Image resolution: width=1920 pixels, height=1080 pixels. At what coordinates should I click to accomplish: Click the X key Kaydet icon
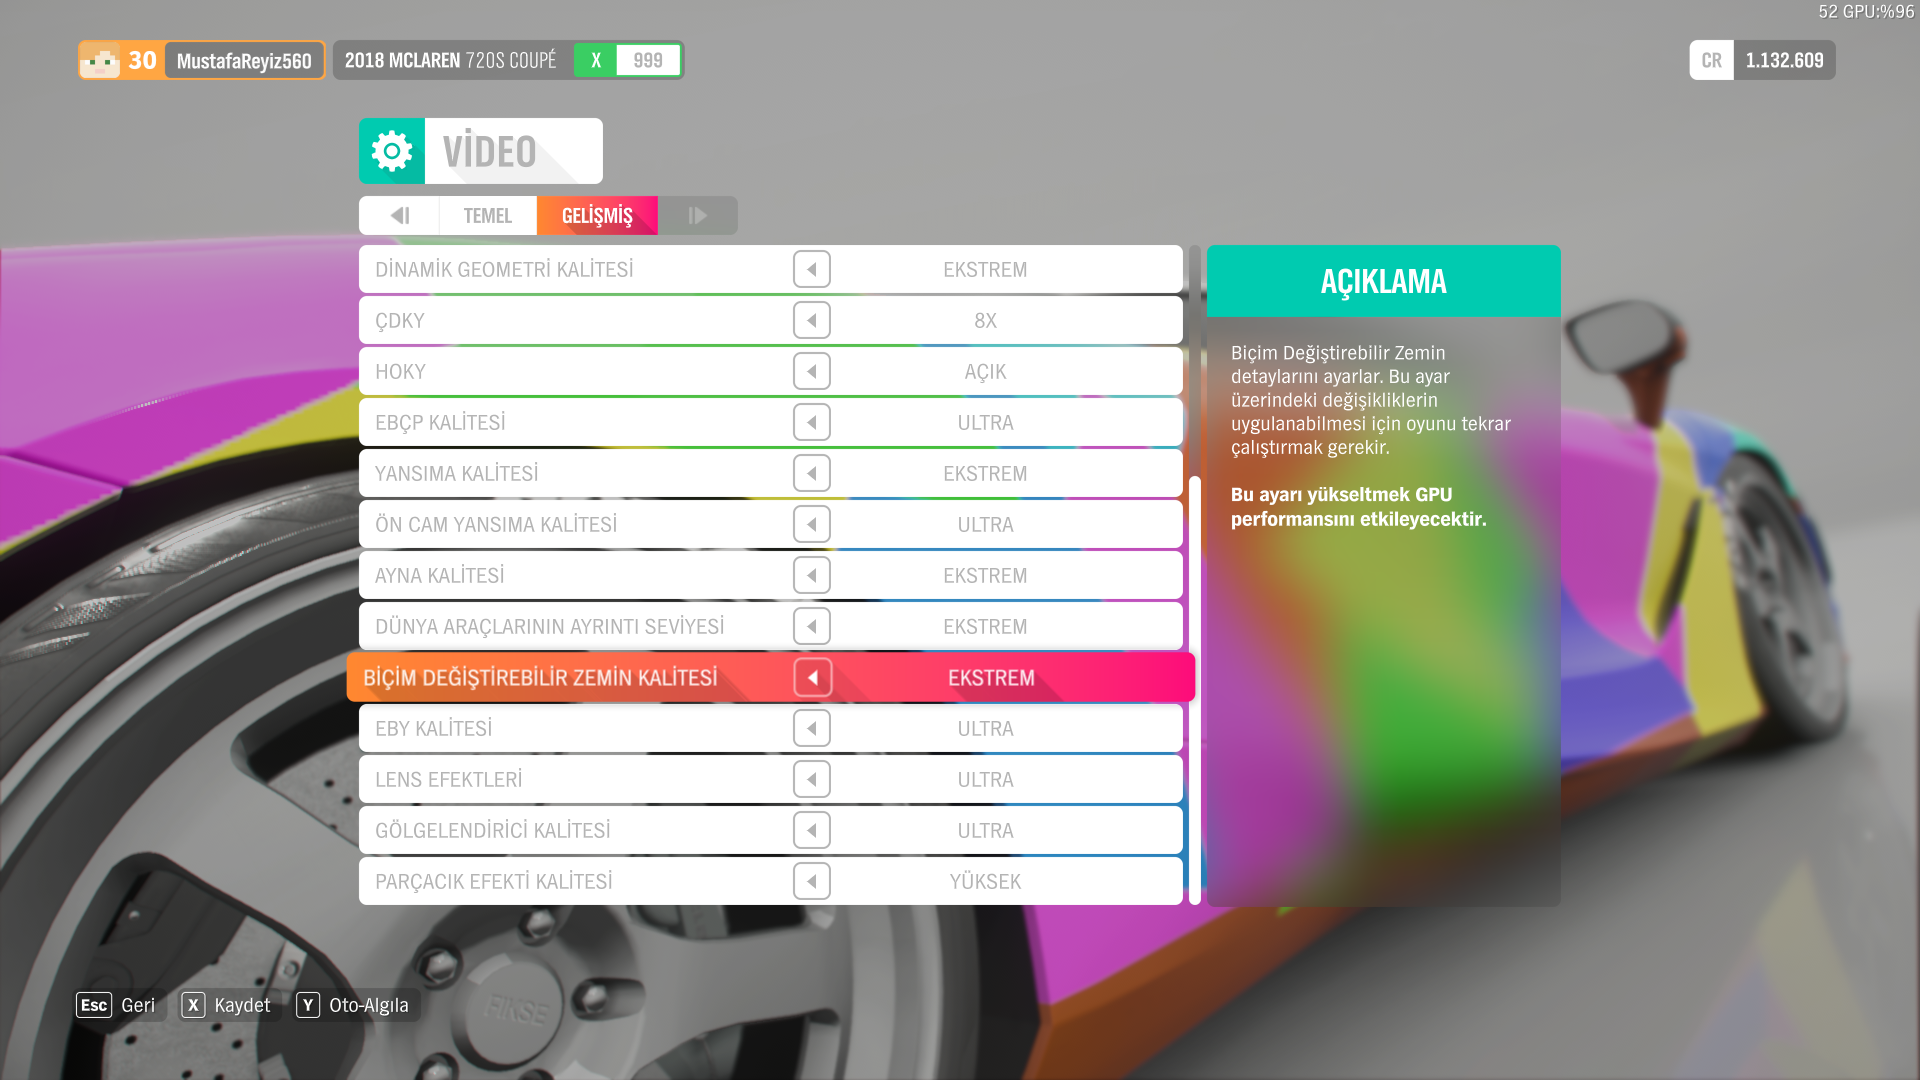coord(193,1005)
